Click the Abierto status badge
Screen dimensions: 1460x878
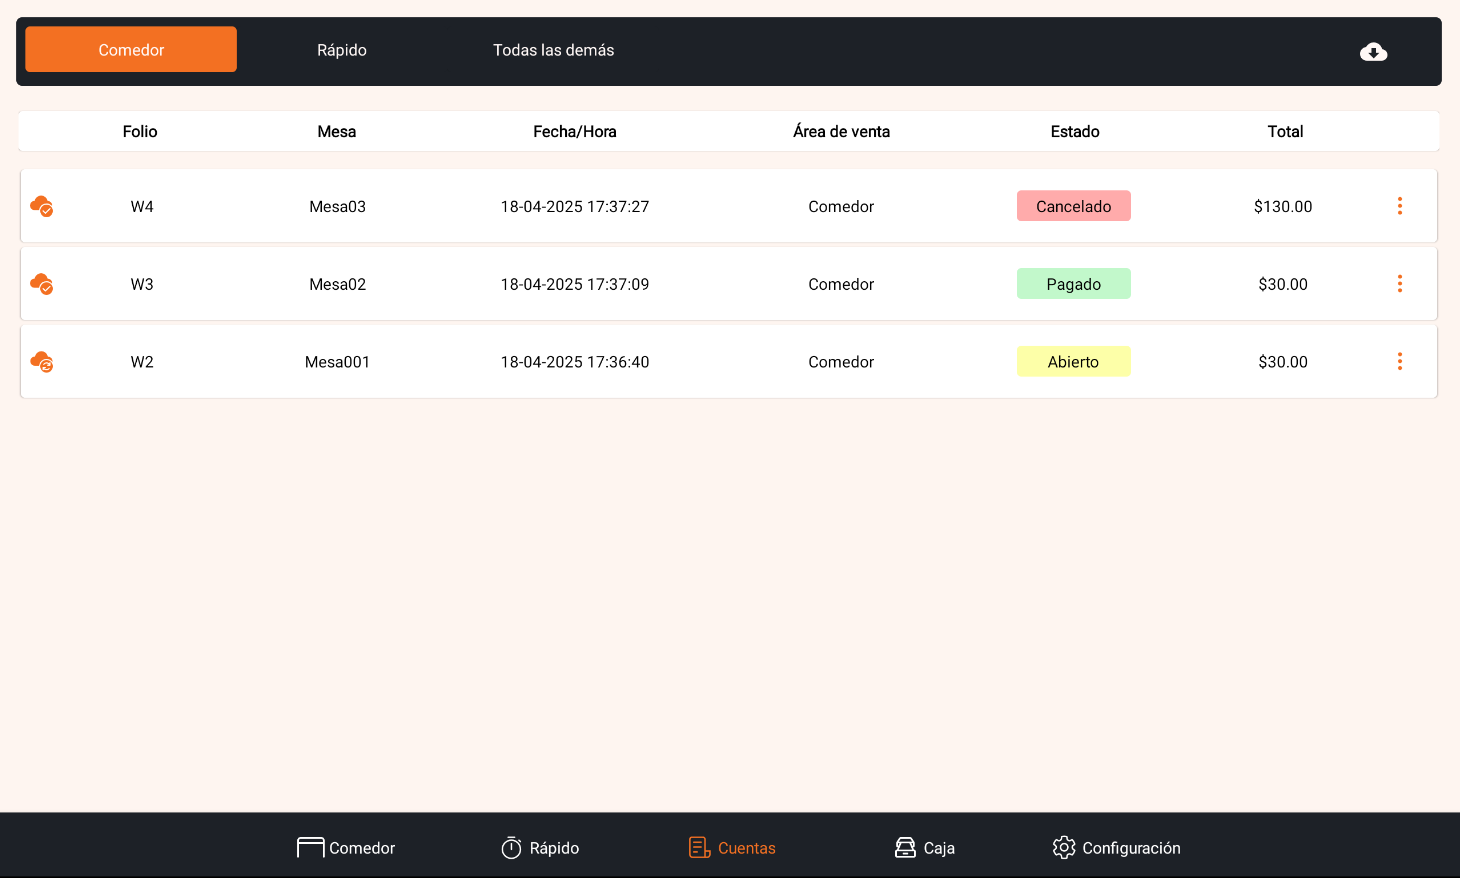(1074, 362)
